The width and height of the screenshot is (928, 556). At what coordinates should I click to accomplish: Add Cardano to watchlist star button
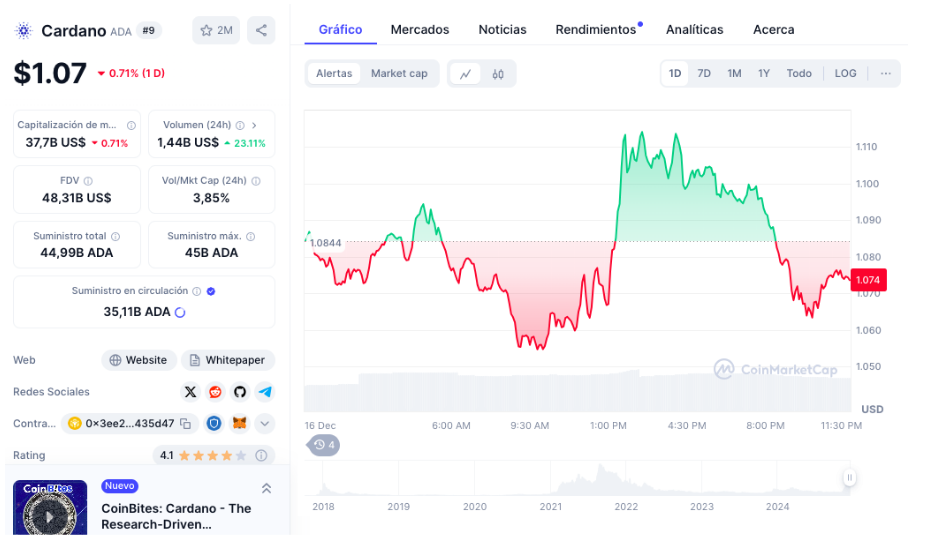point(216,30)
